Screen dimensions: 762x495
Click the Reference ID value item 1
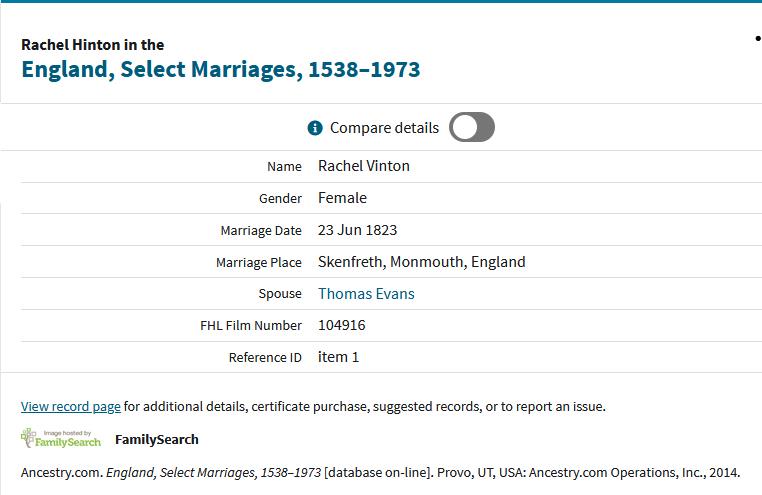(338, 357)
